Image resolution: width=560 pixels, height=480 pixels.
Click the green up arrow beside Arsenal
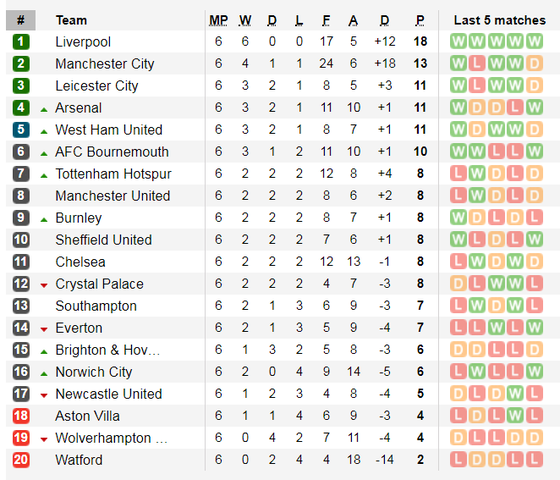tap(44, 110)
